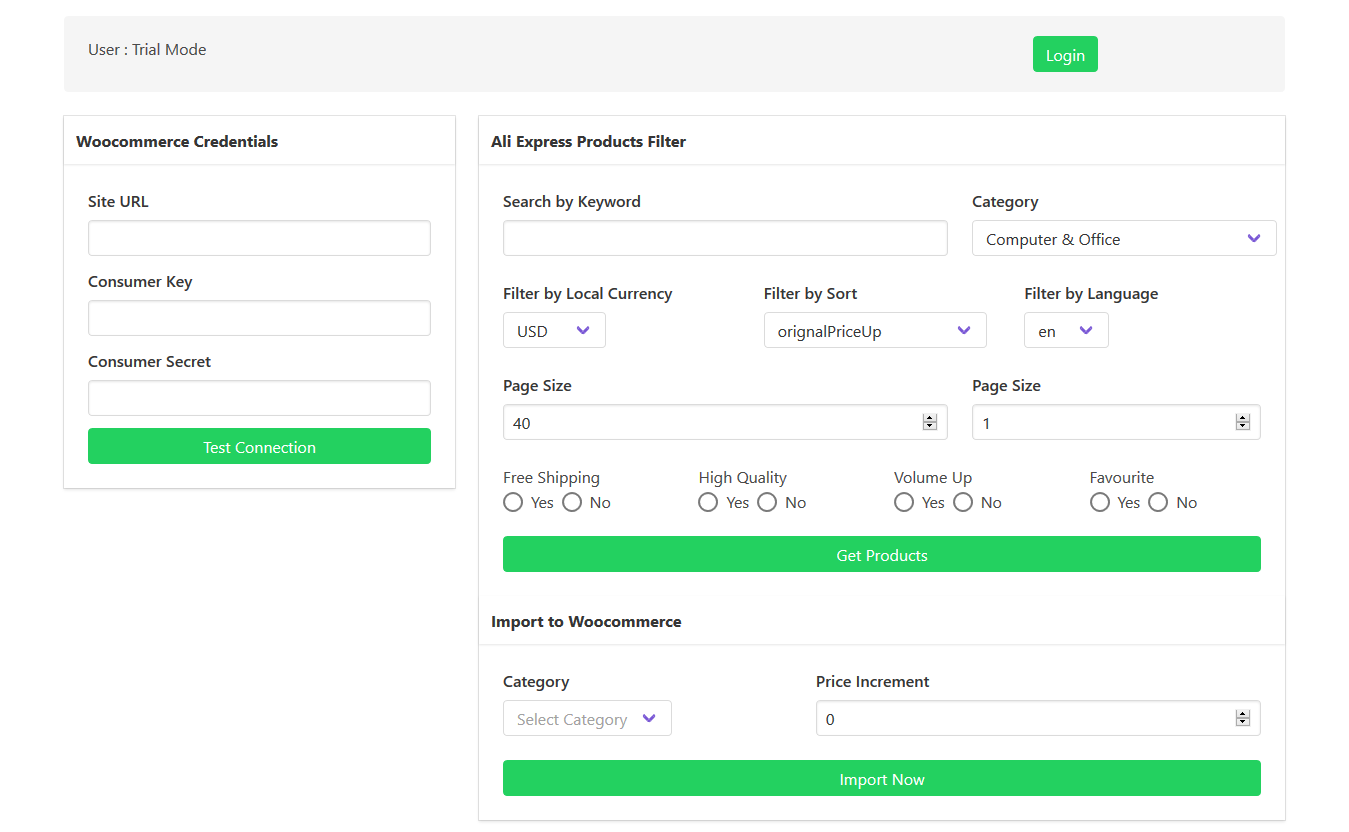Enable Yes for Volume Up

904,502
